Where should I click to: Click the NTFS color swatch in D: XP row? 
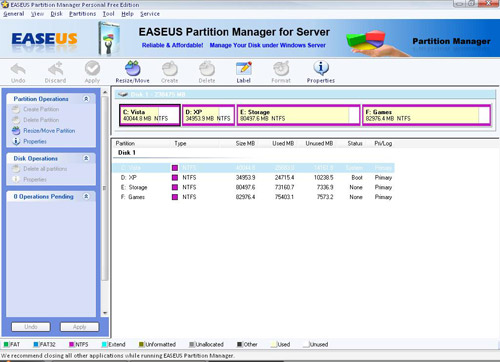175,178
